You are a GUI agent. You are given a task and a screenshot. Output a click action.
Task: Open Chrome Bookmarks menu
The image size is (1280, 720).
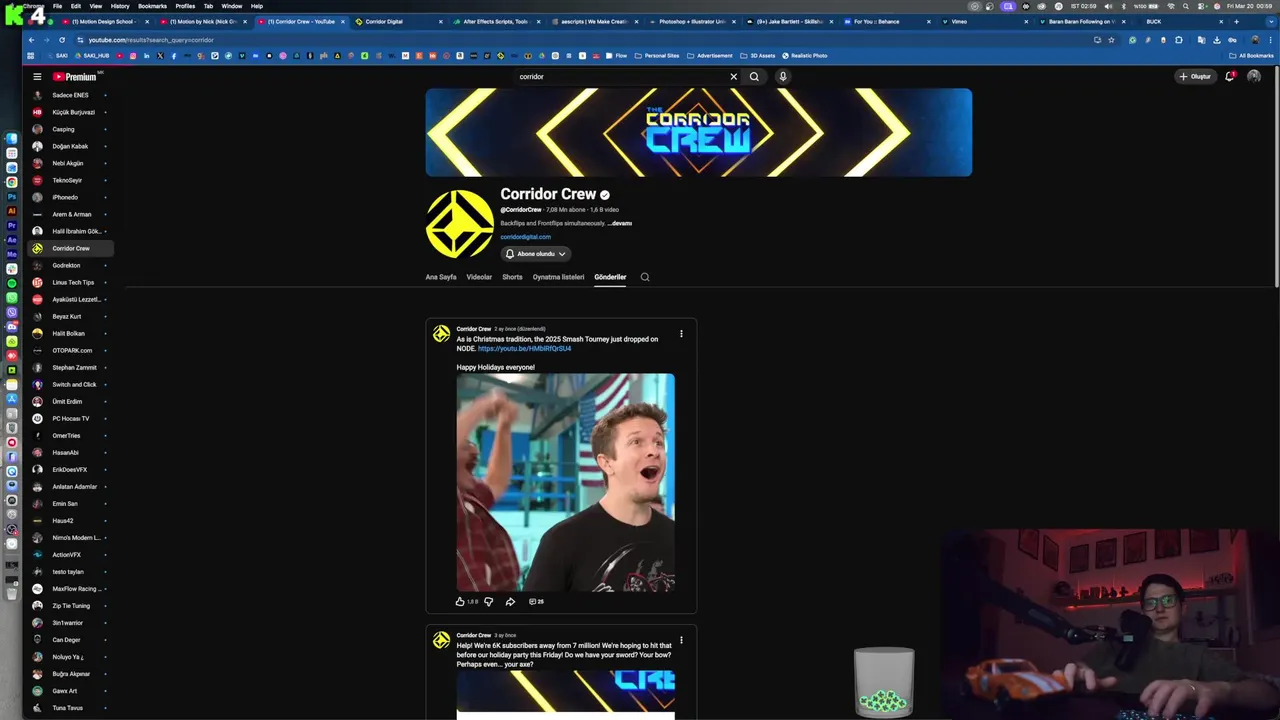tap(152, 6)
